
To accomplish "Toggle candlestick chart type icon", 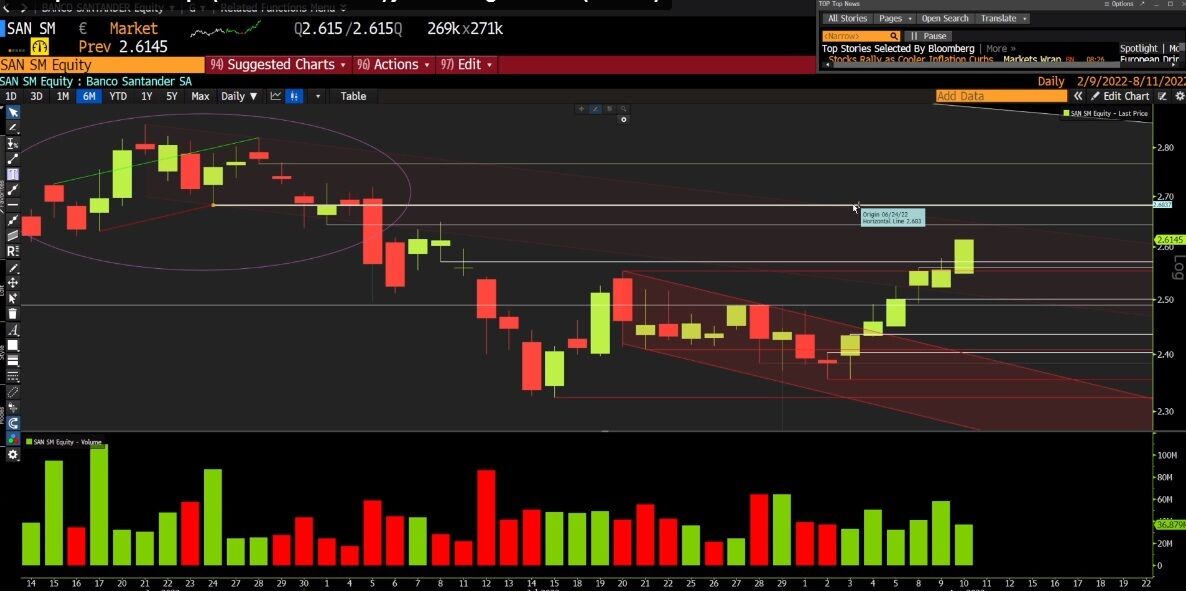I will pyautogui.click(x=295, y=96).
